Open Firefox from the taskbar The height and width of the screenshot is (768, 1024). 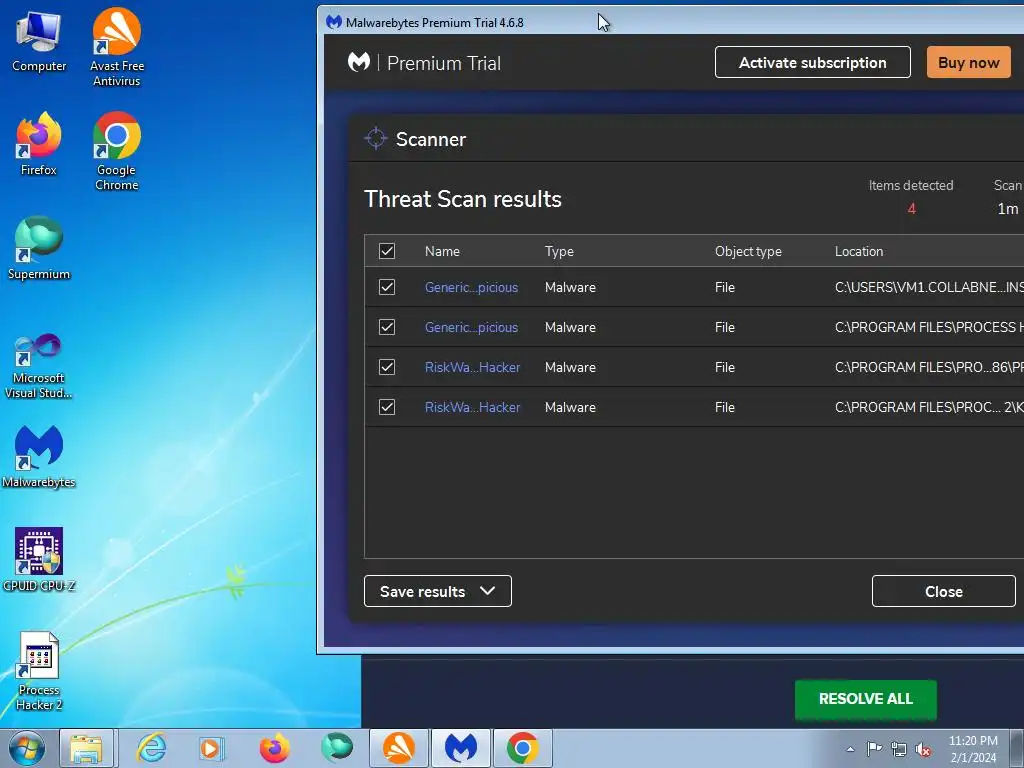(x=274, y=748)
